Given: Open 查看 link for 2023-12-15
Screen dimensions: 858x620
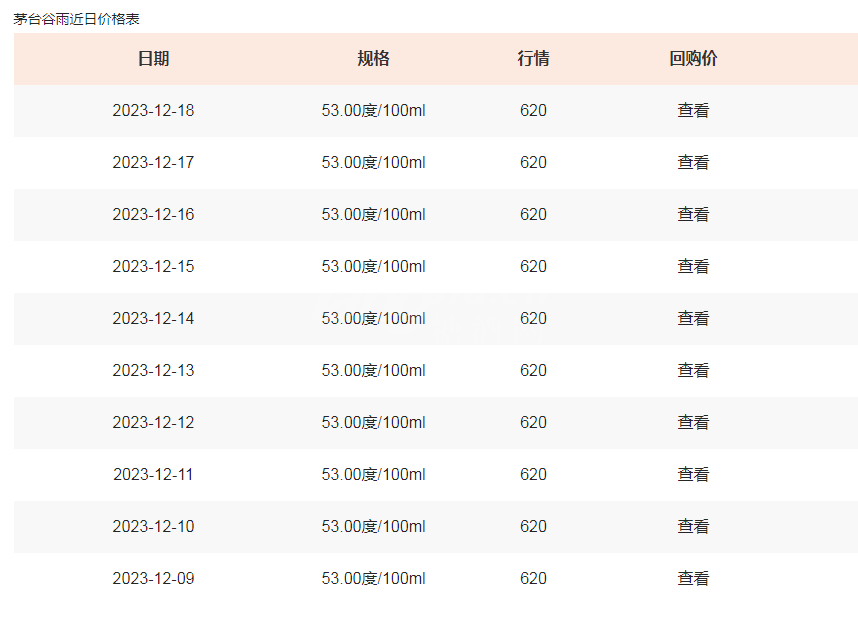Looking at the screenshot, I should 693,266.
